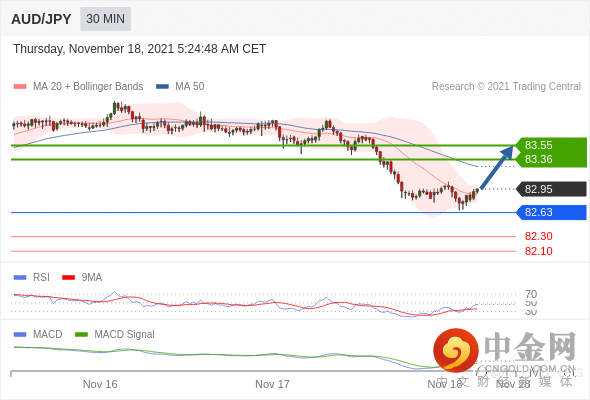Open the Trading Central research credit
590x400 pixels.
[506, 87]
